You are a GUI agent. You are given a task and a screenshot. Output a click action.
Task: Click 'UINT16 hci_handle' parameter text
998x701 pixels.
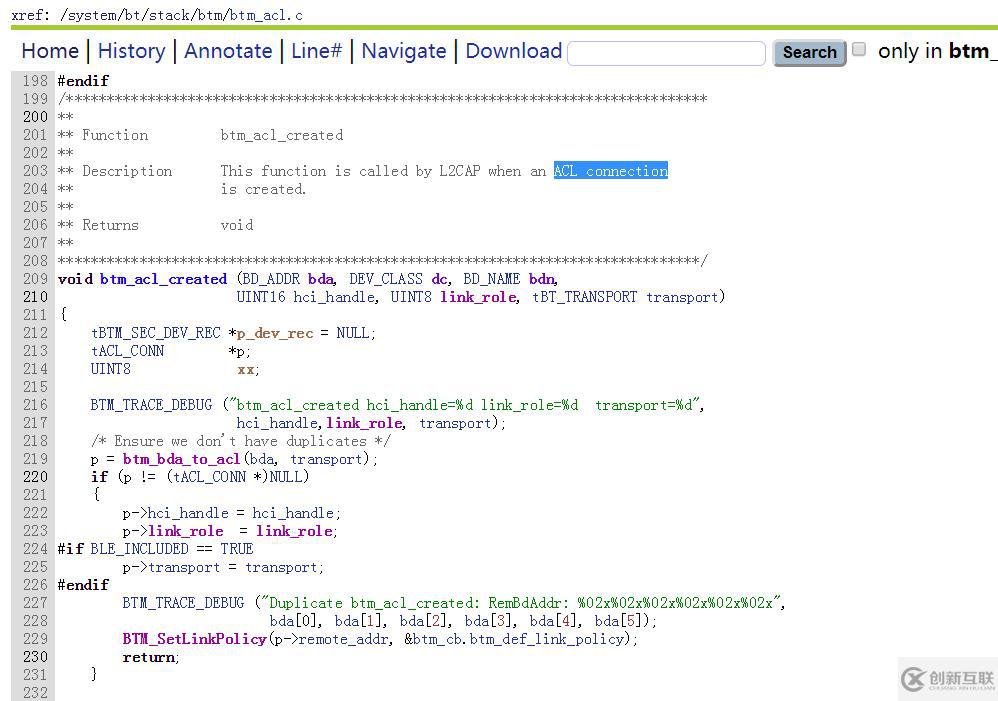307,297
